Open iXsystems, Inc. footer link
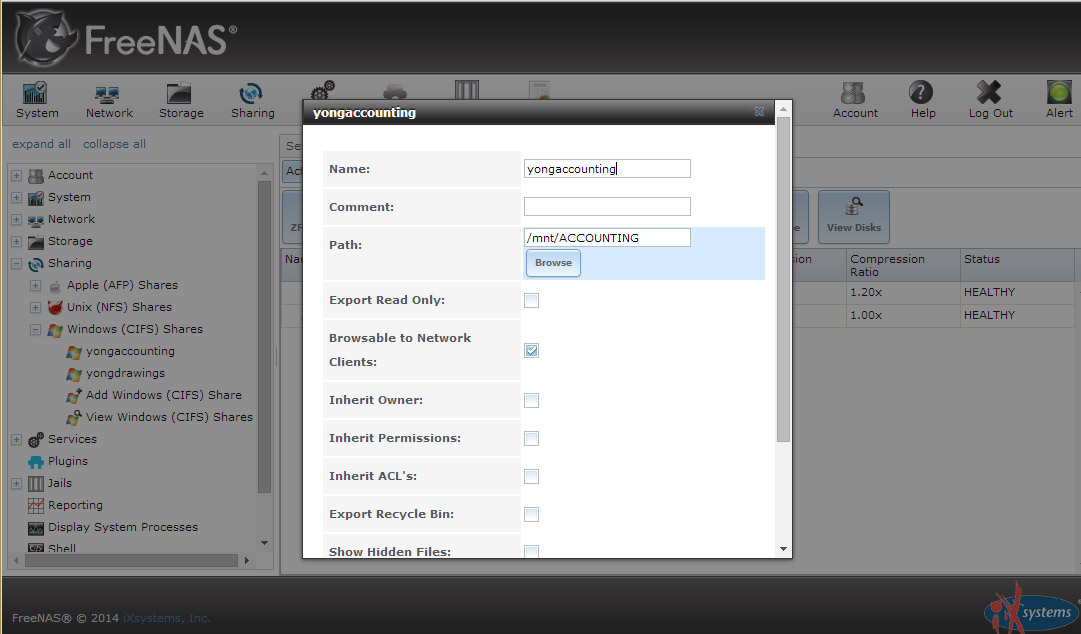Viewport: 1081px width, 634px height. [166, 618]
